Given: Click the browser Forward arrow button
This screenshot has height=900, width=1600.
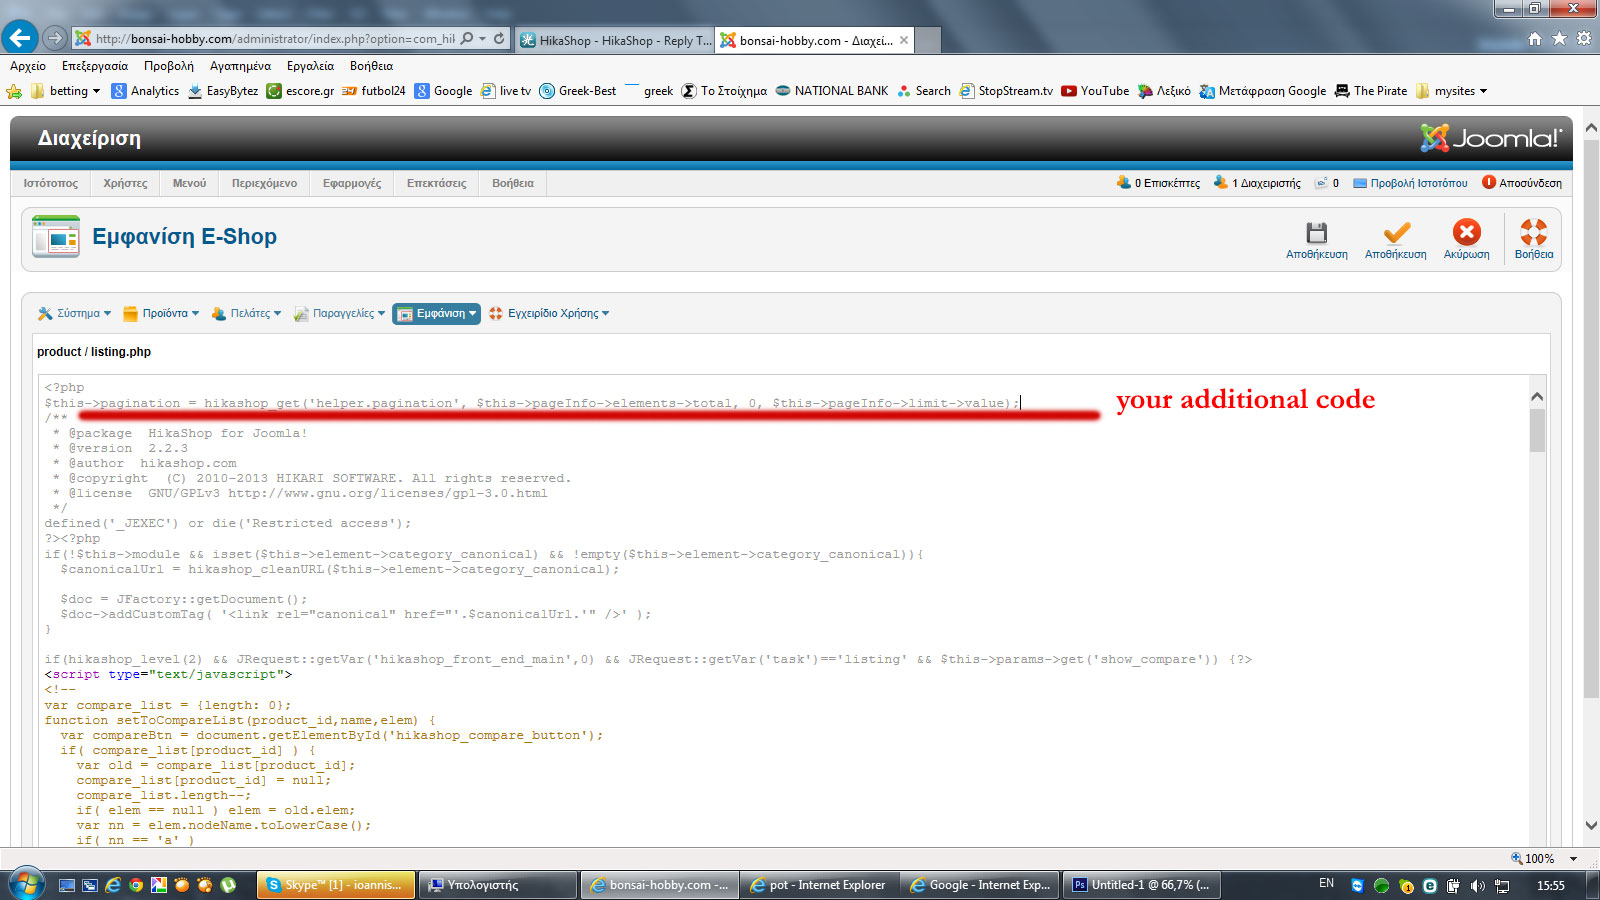Looking at the screenshot, I should click(x=55, y=38).
